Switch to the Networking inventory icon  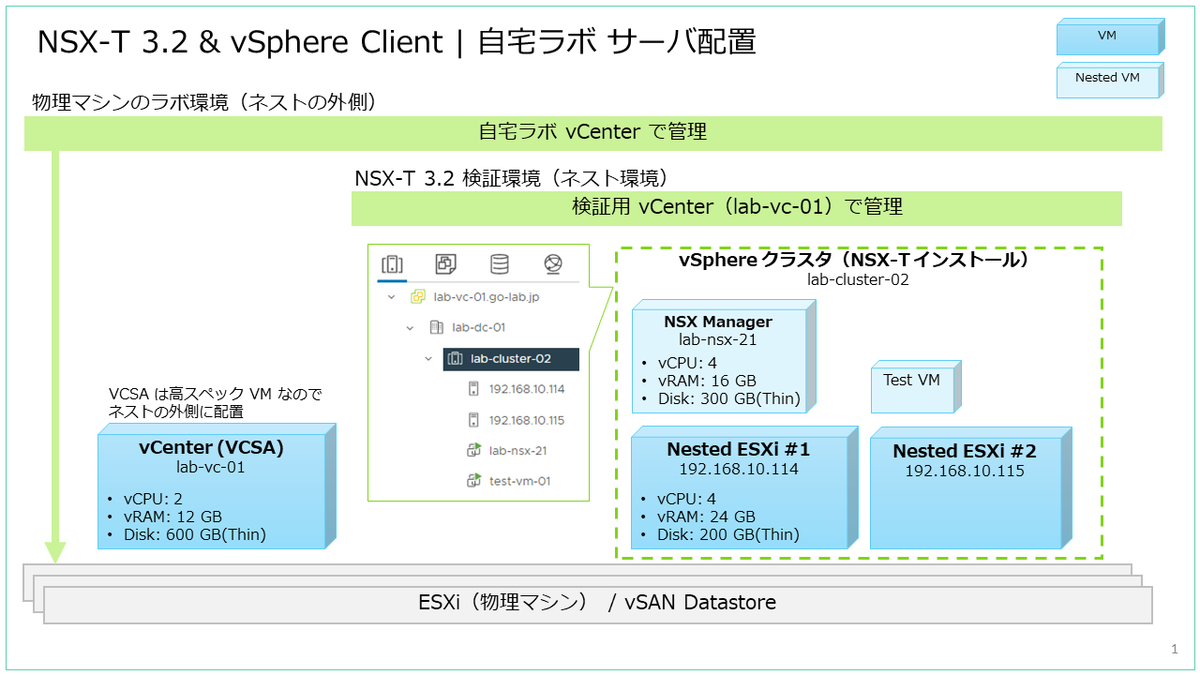pos(553,264)
